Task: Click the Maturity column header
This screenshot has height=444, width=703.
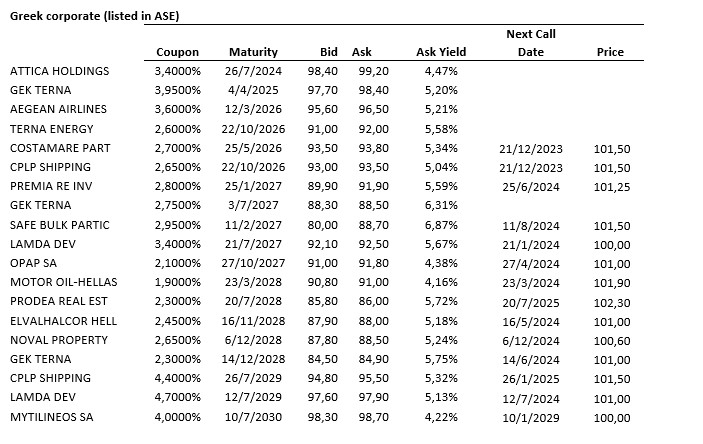Action: 253,52
